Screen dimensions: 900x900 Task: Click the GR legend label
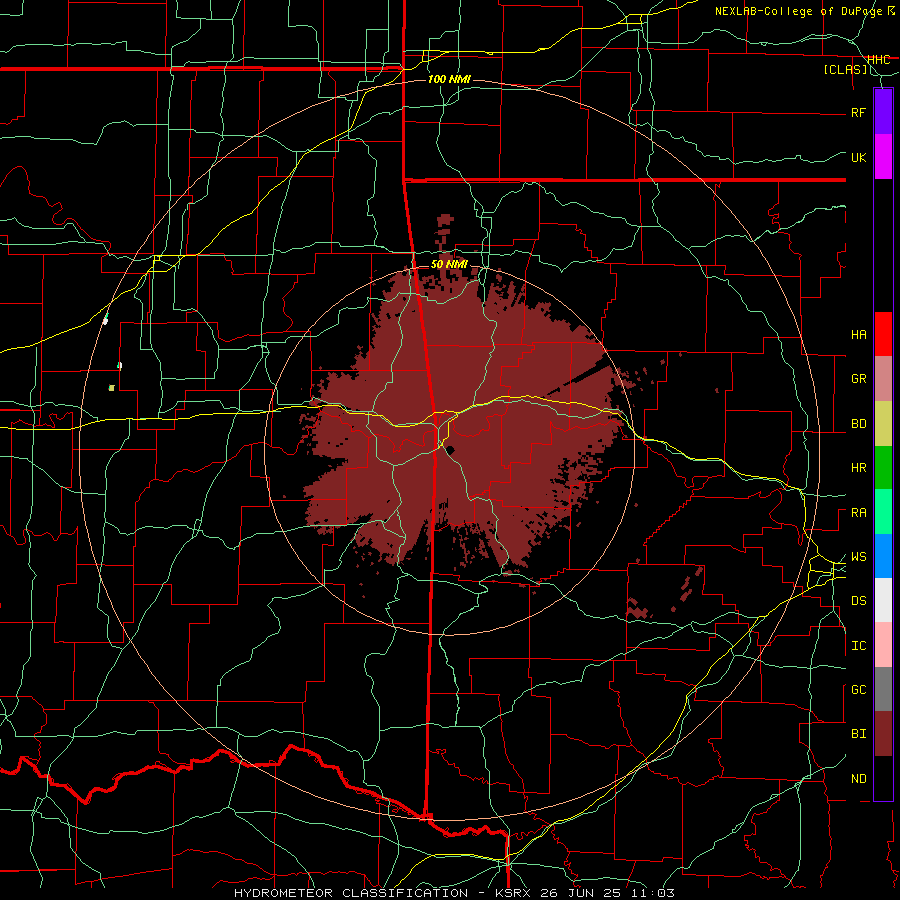(859, 379)
